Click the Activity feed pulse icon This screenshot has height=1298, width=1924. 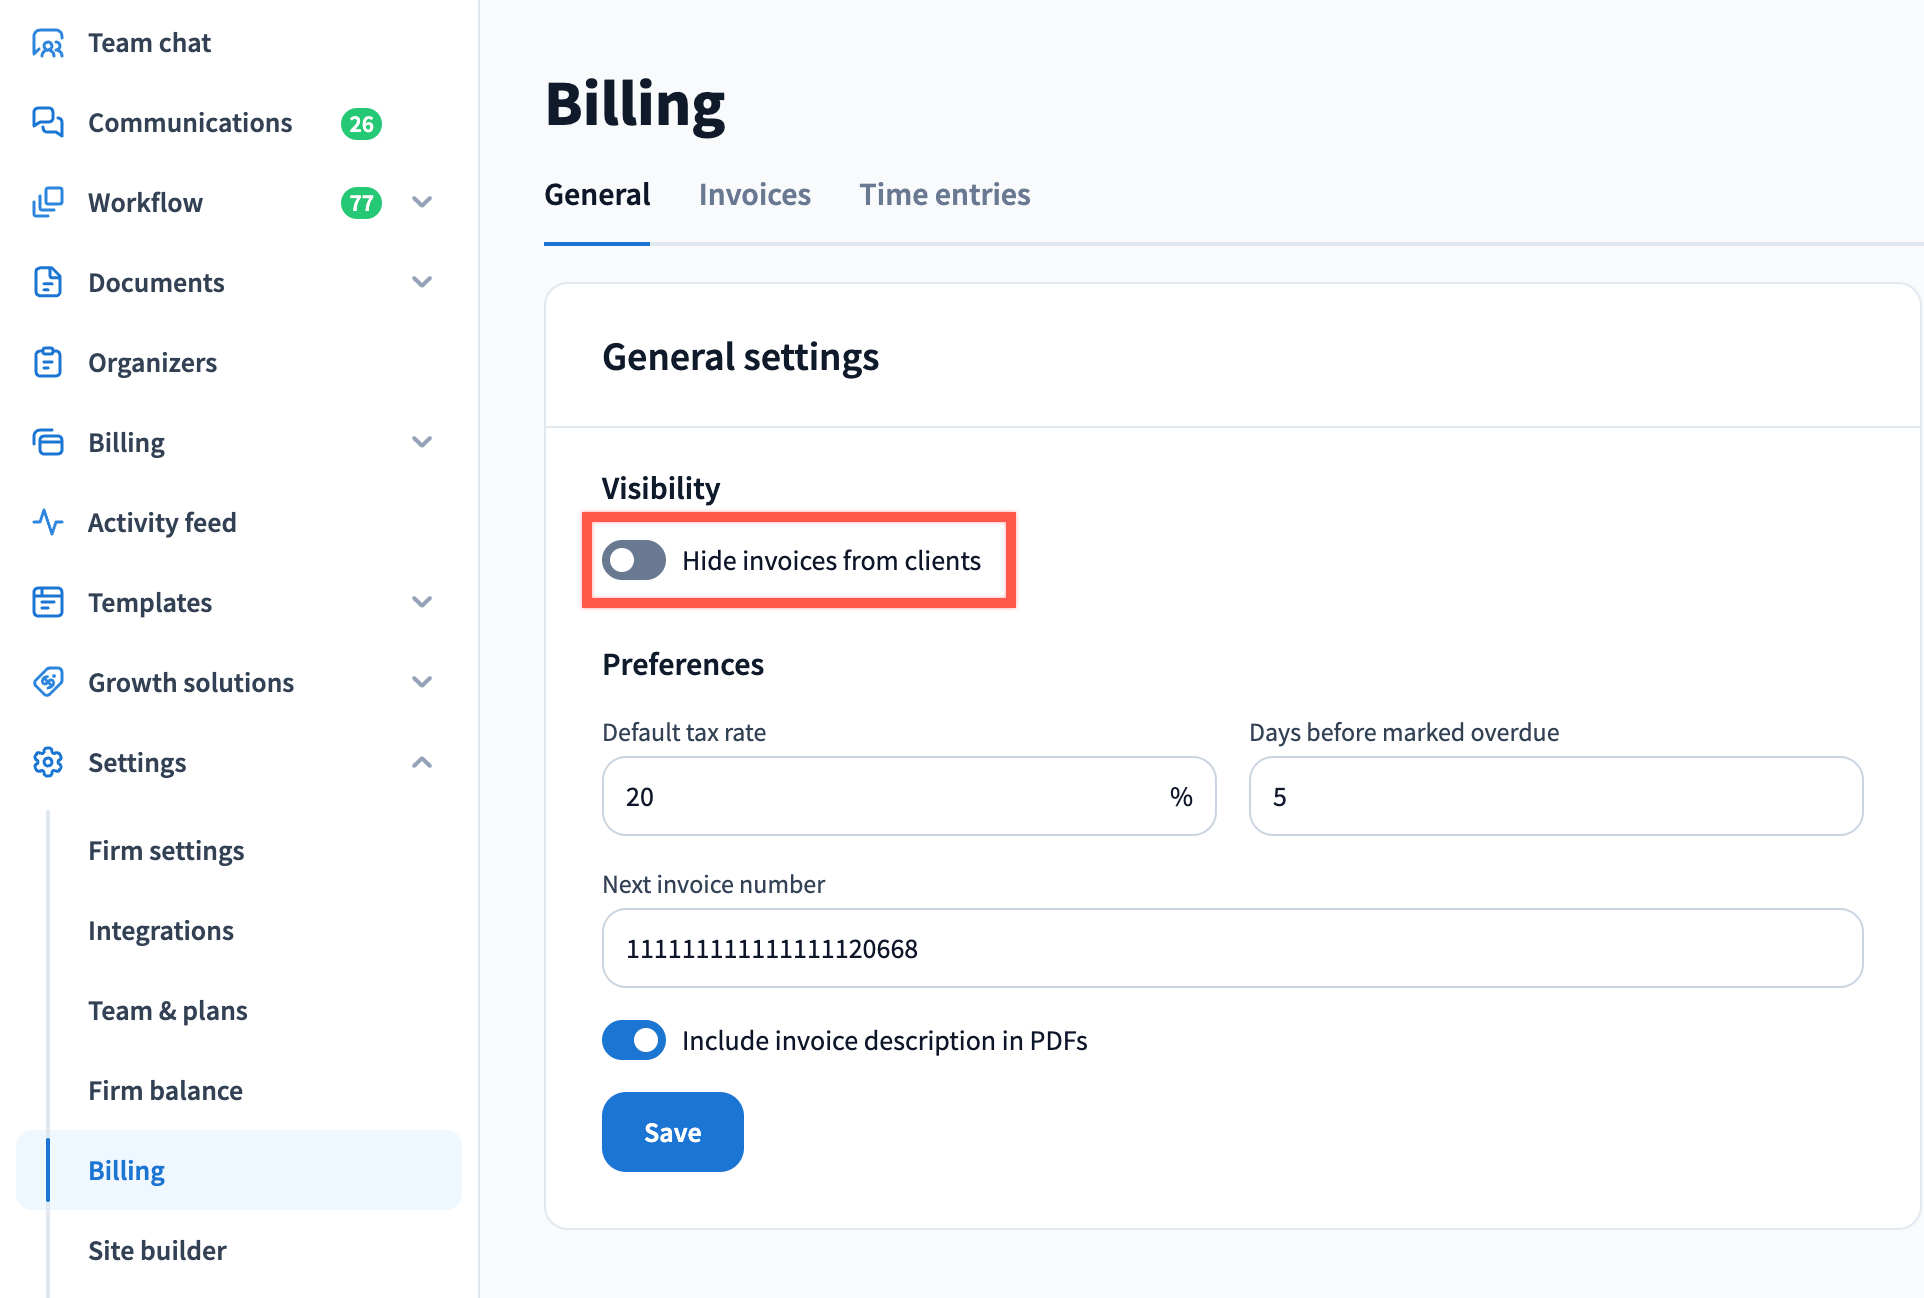click(x=48, y=522)
